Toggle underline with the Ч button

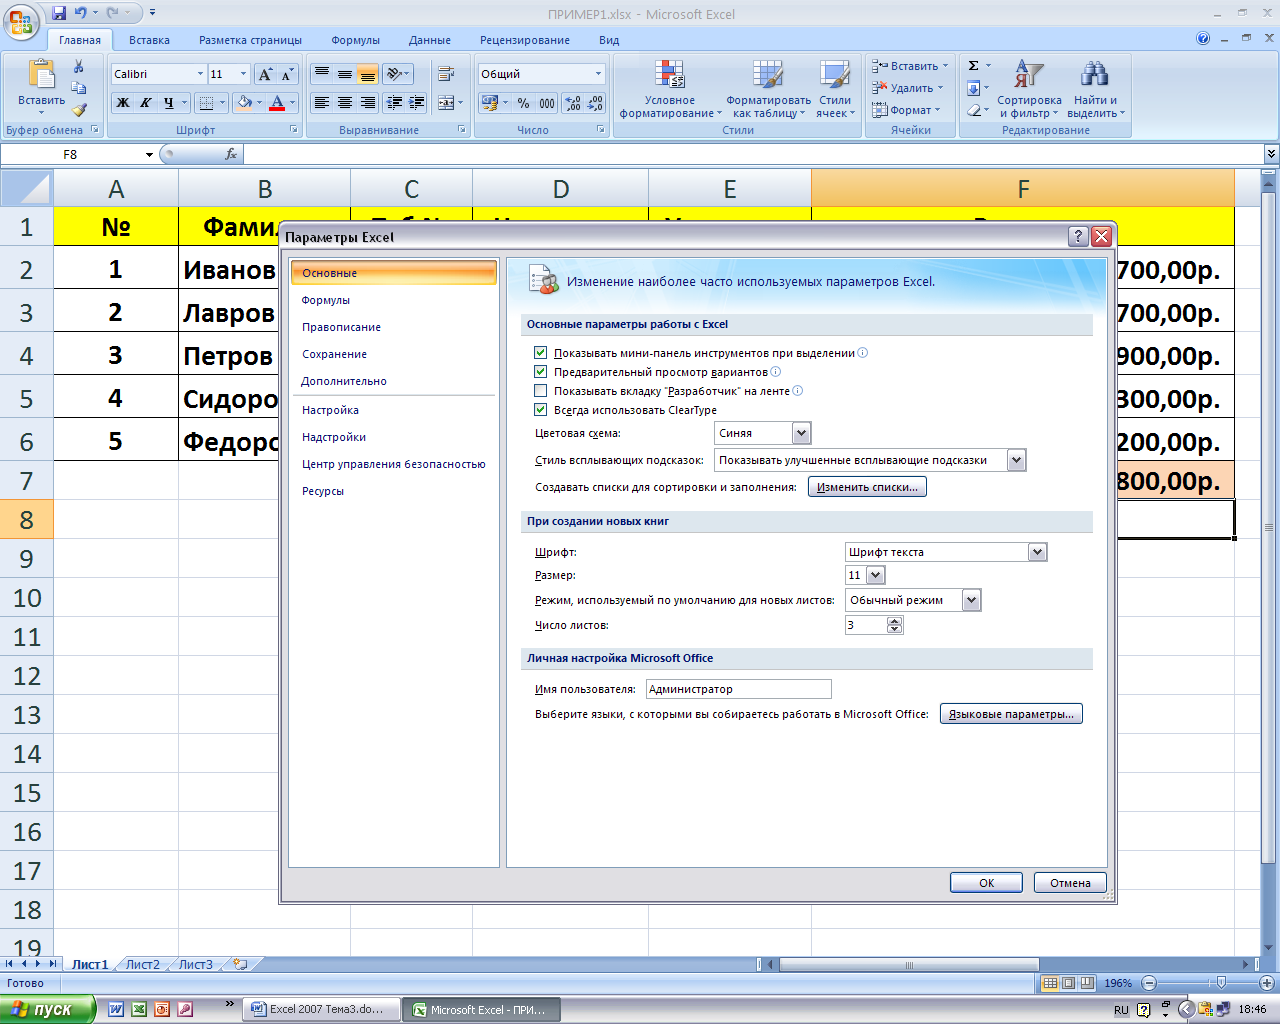pyautogui.click(x=169, y=102)
